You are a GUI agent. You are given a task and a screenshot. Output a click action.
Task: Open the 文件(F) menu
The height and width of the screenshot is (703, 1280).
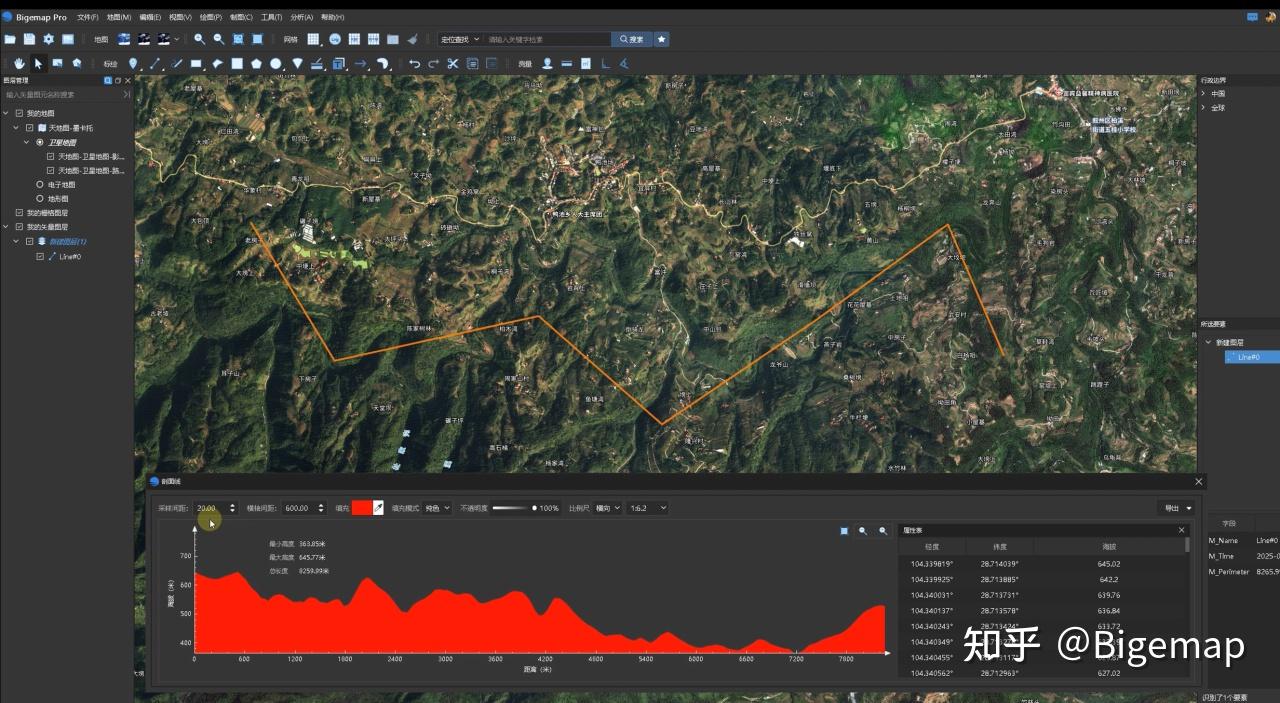click(x=88, y=17)
